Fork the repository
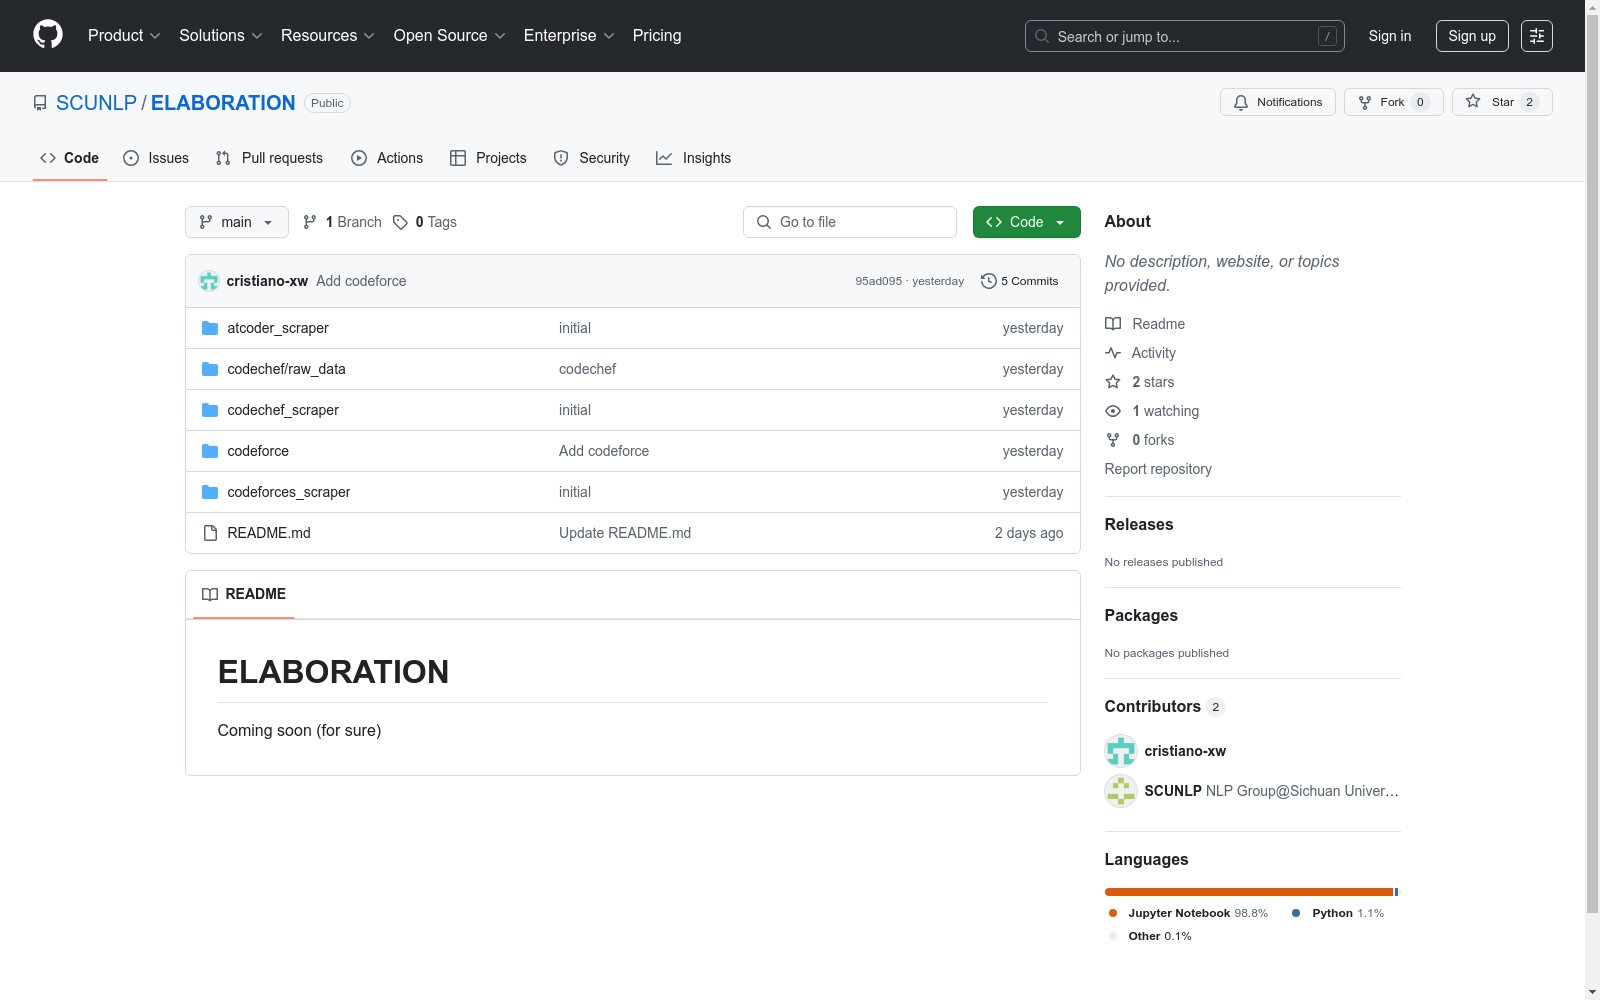 coord(1394,102)
